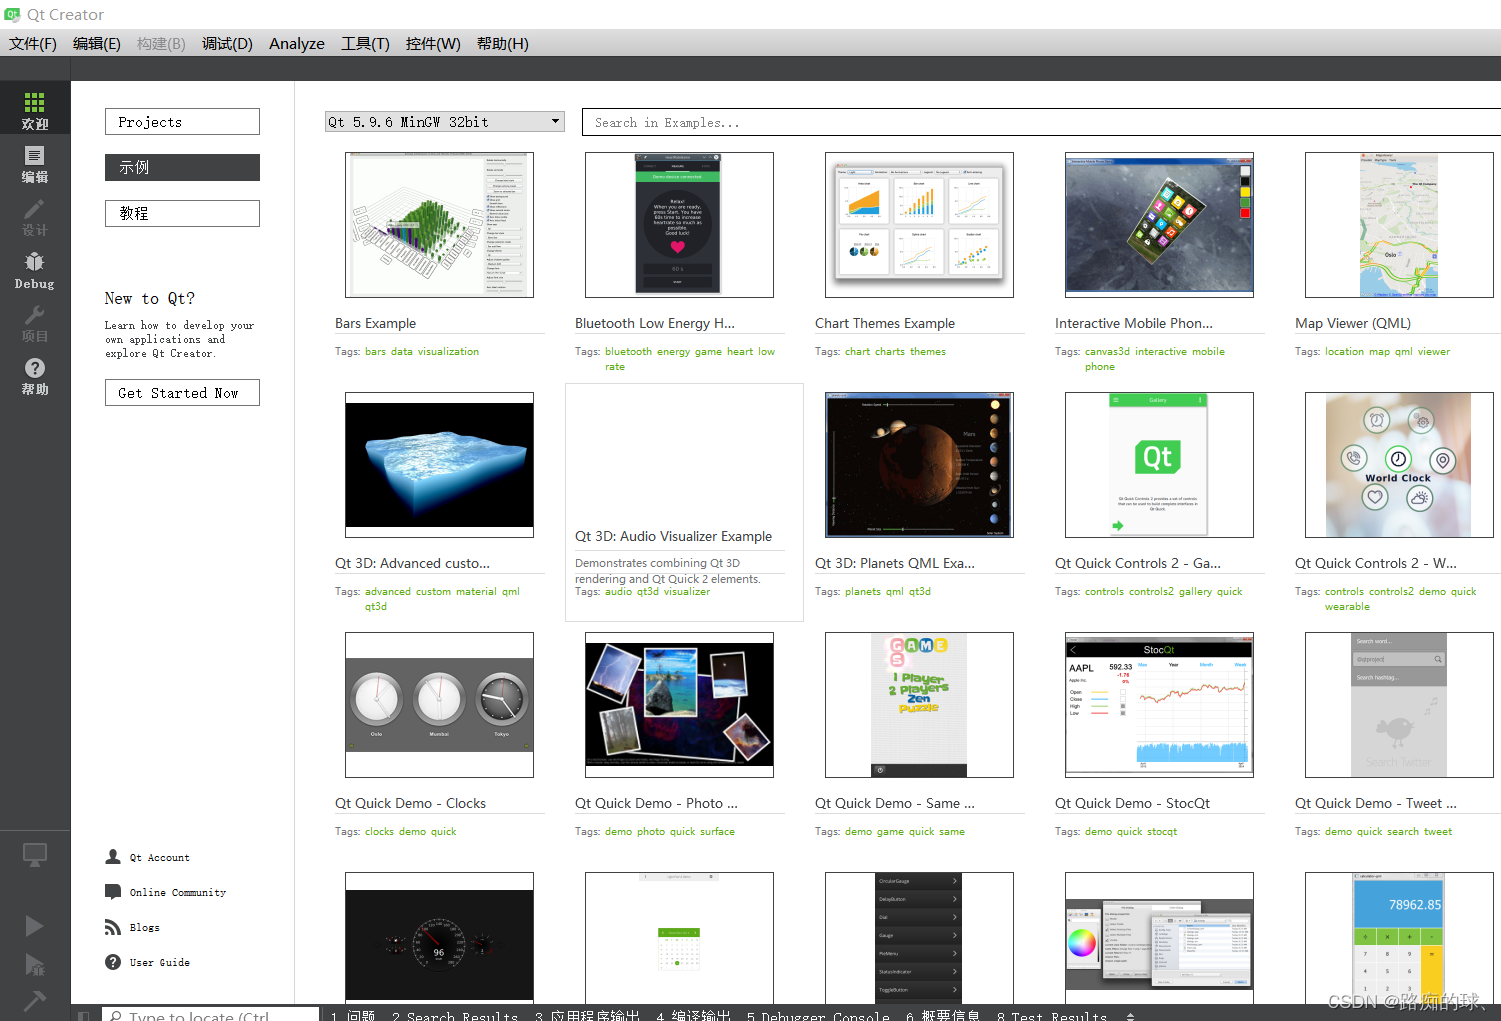Open Qt Quick Controls 2 Gallery thumbnail
The height and width of the screenshot is (1021, 1501).
(x=1159, y=465)
